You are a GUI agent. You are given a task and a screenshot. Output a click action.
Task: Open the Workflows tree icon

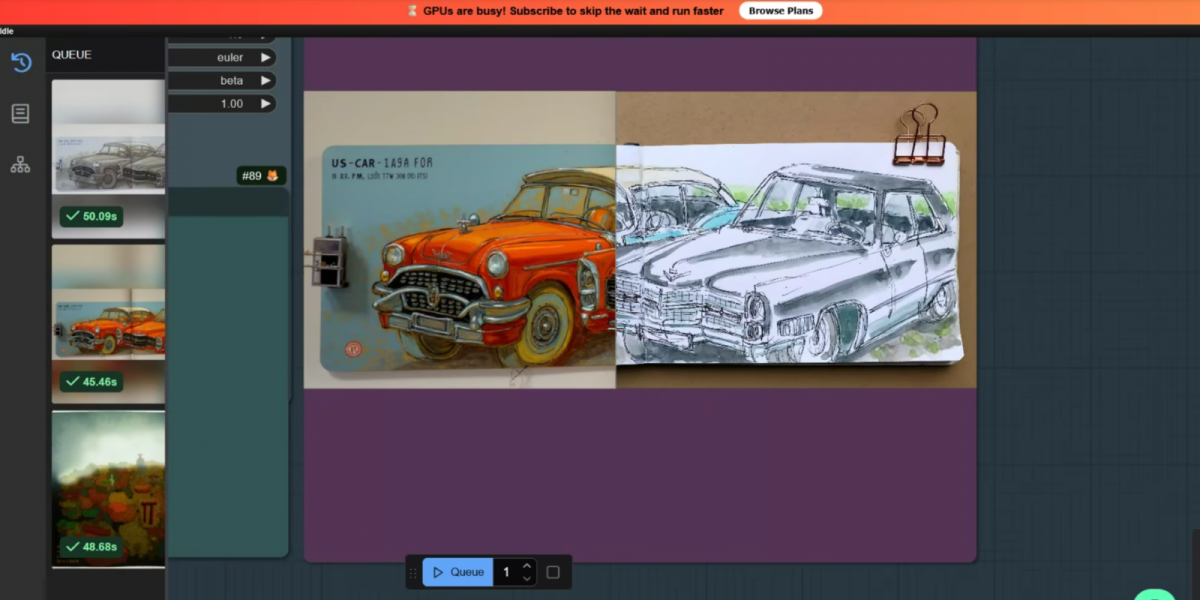20,165
